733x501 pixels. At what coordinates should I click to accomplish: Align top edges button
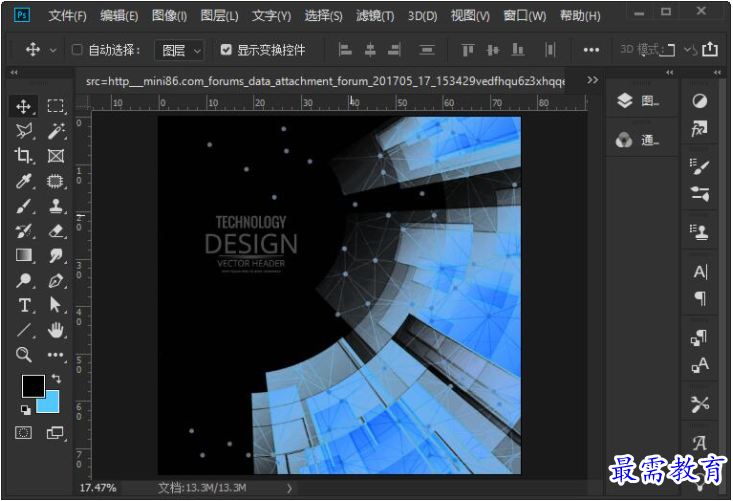coord(468,50)
